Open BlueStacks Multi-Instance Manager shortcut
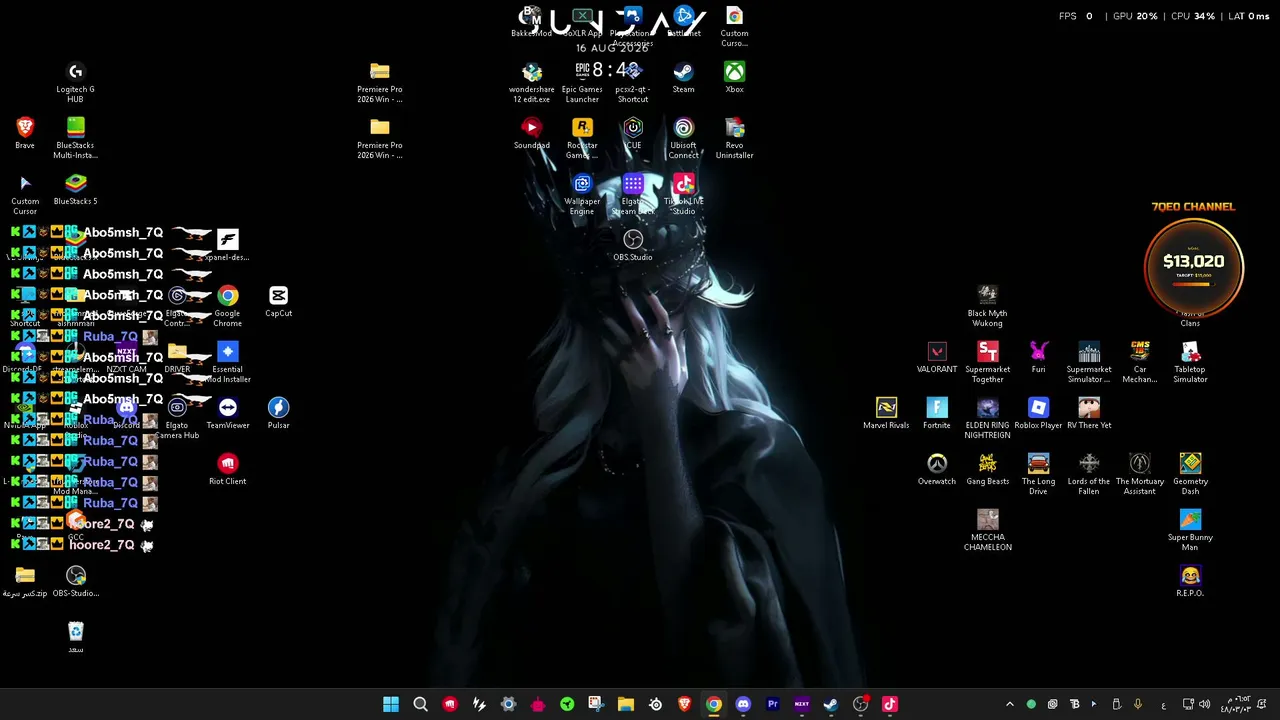The image size is (1280, 720). [x=75, y=138]
